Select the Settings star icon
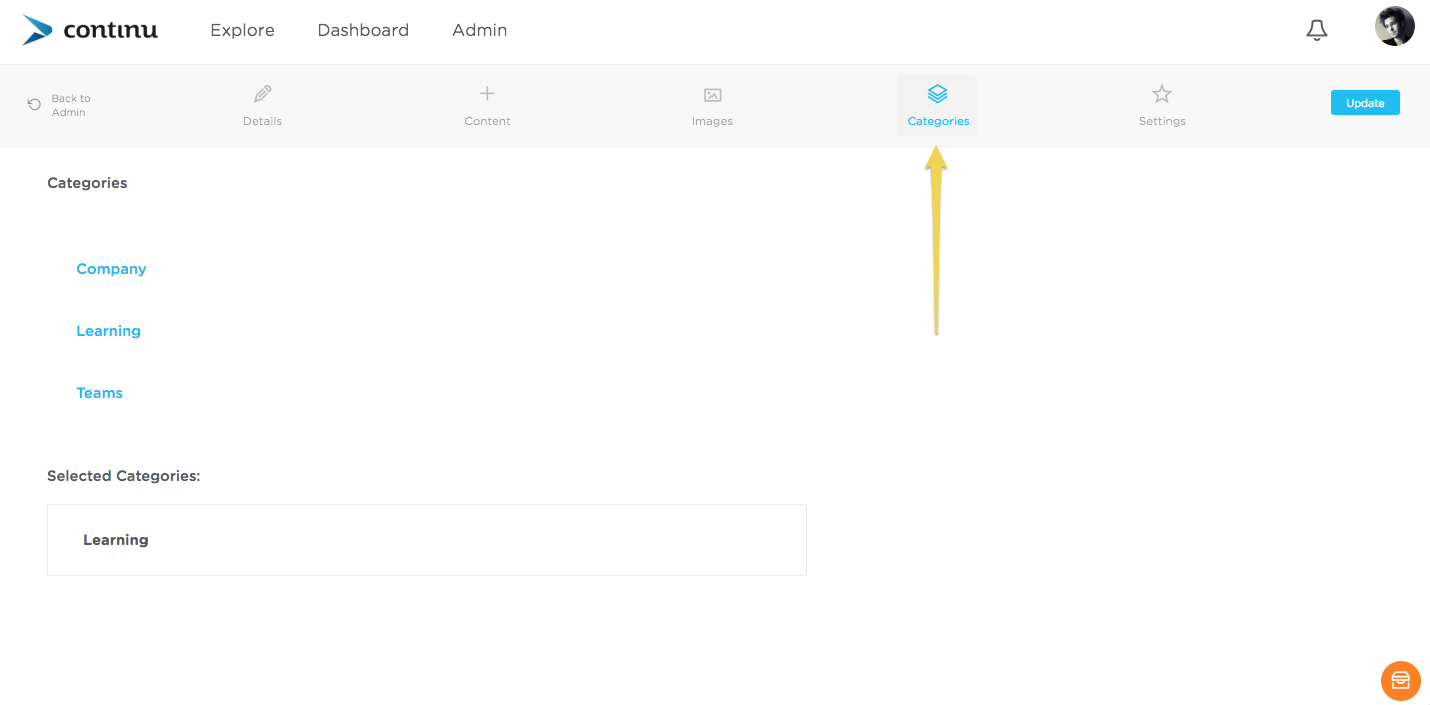The height and width of the screenshot is (705, 1430). pos(1162,94)
